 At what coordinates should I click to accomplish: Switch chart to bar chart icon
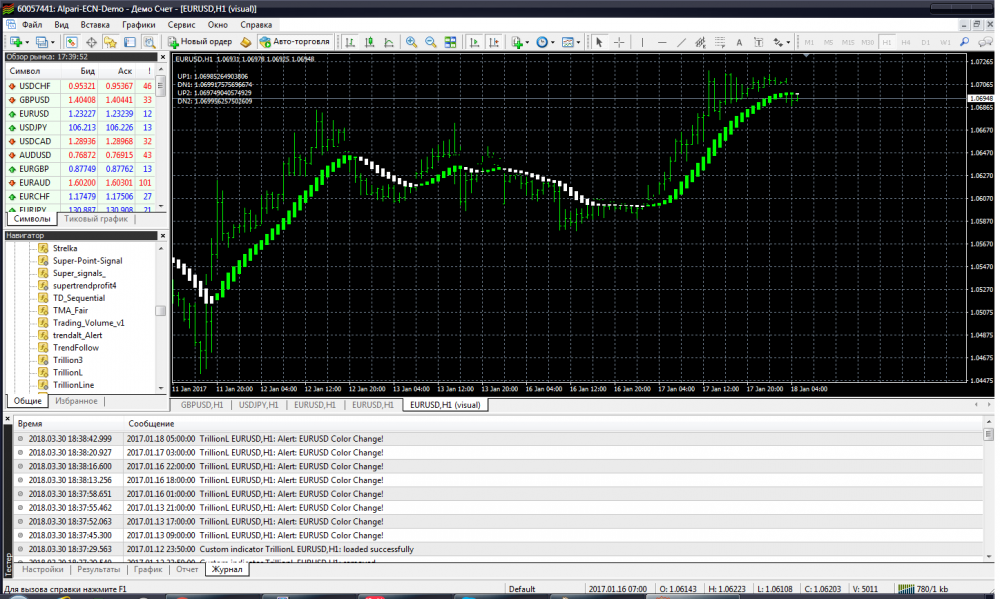(349, 42)
